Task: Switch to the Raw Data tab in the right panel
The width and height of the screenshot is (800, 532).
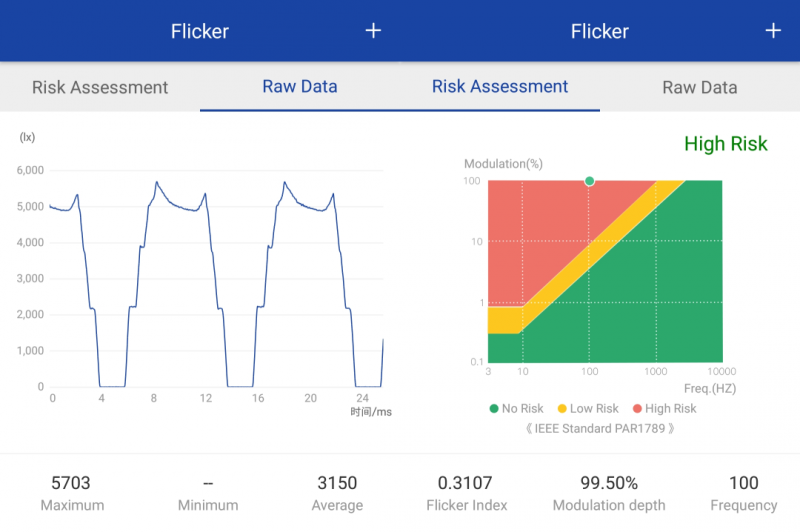Action: coord(700,87)
